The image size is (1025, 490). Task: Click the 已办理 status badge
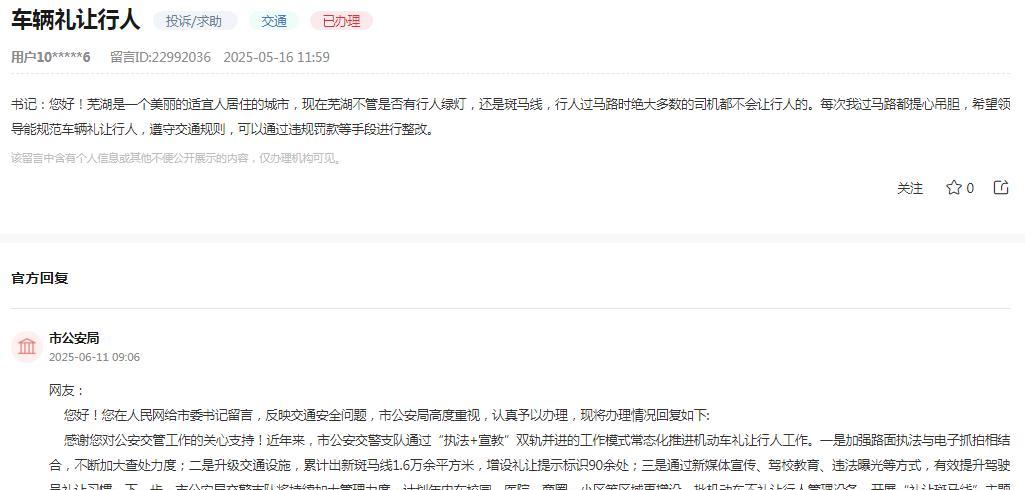(x=341, y=21)
